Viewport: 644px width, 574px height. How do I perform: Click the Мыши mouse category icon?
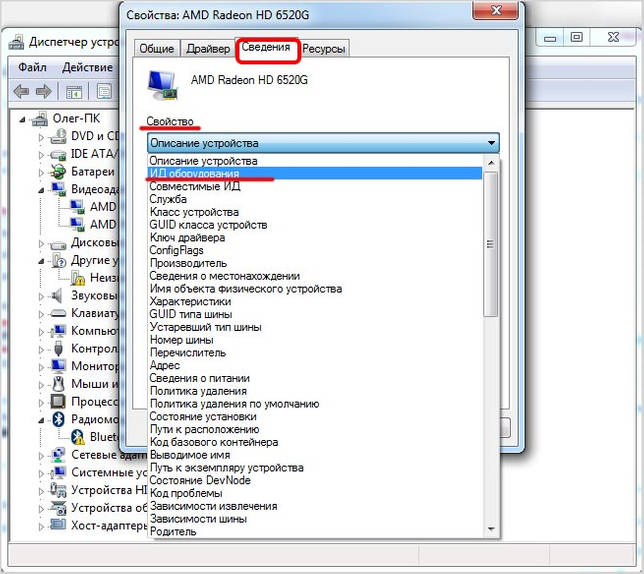[x=58, y=384]
